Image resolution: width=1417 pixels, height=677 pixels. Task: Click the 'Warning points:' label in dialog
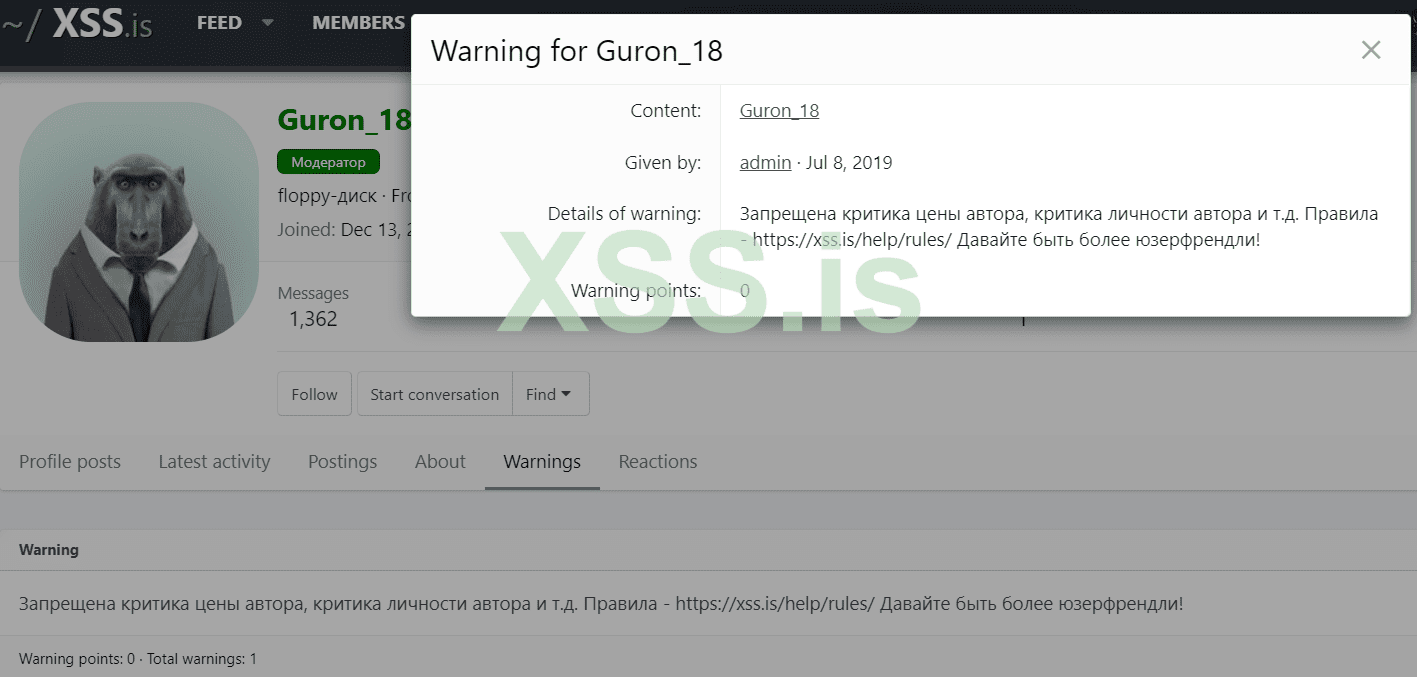tap(636, 291)
